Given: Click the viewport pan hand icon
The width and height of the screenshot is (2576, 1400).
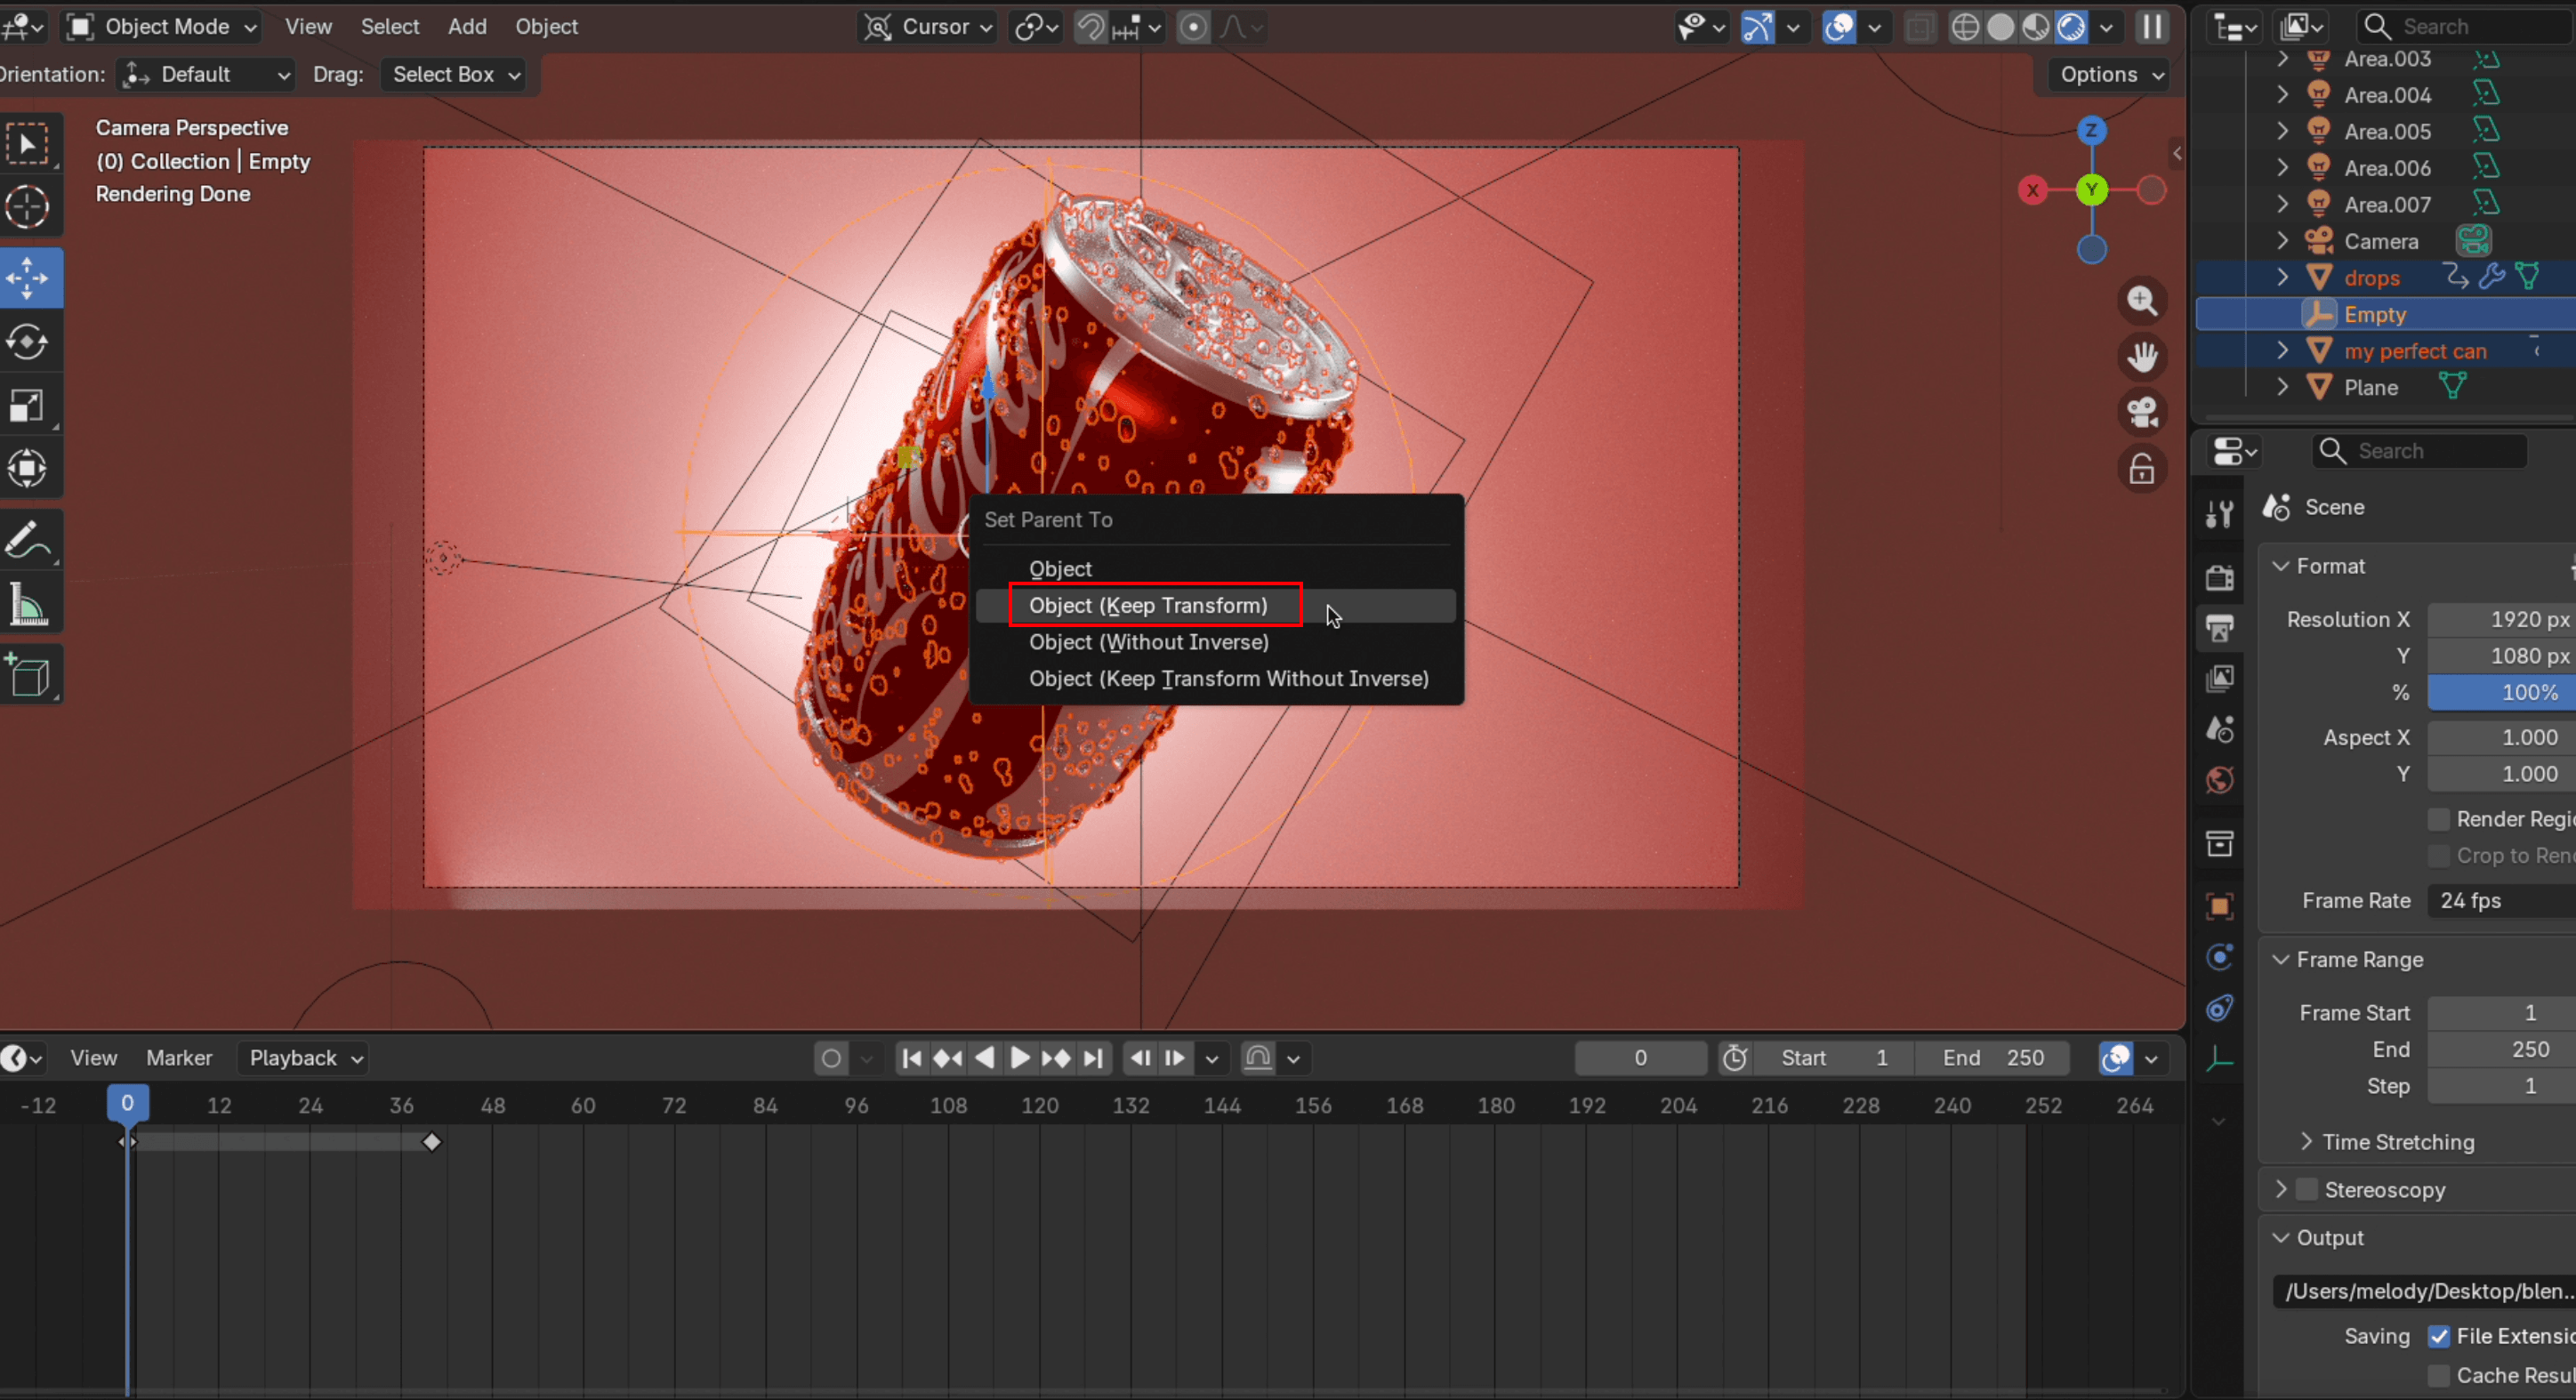Looking at the screenshot, I should (2141, 357).
